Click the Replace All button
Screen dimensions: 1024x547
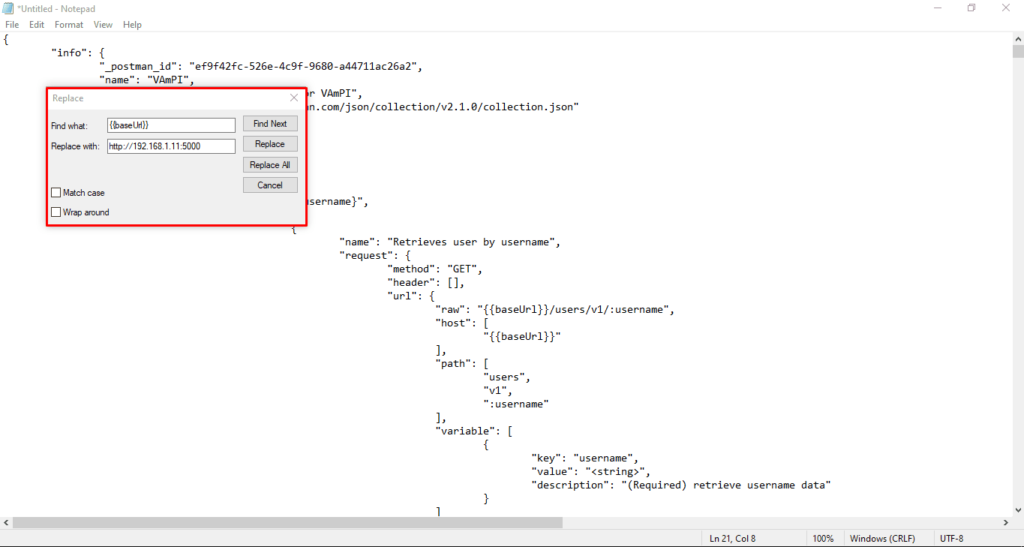click(270, 164)
